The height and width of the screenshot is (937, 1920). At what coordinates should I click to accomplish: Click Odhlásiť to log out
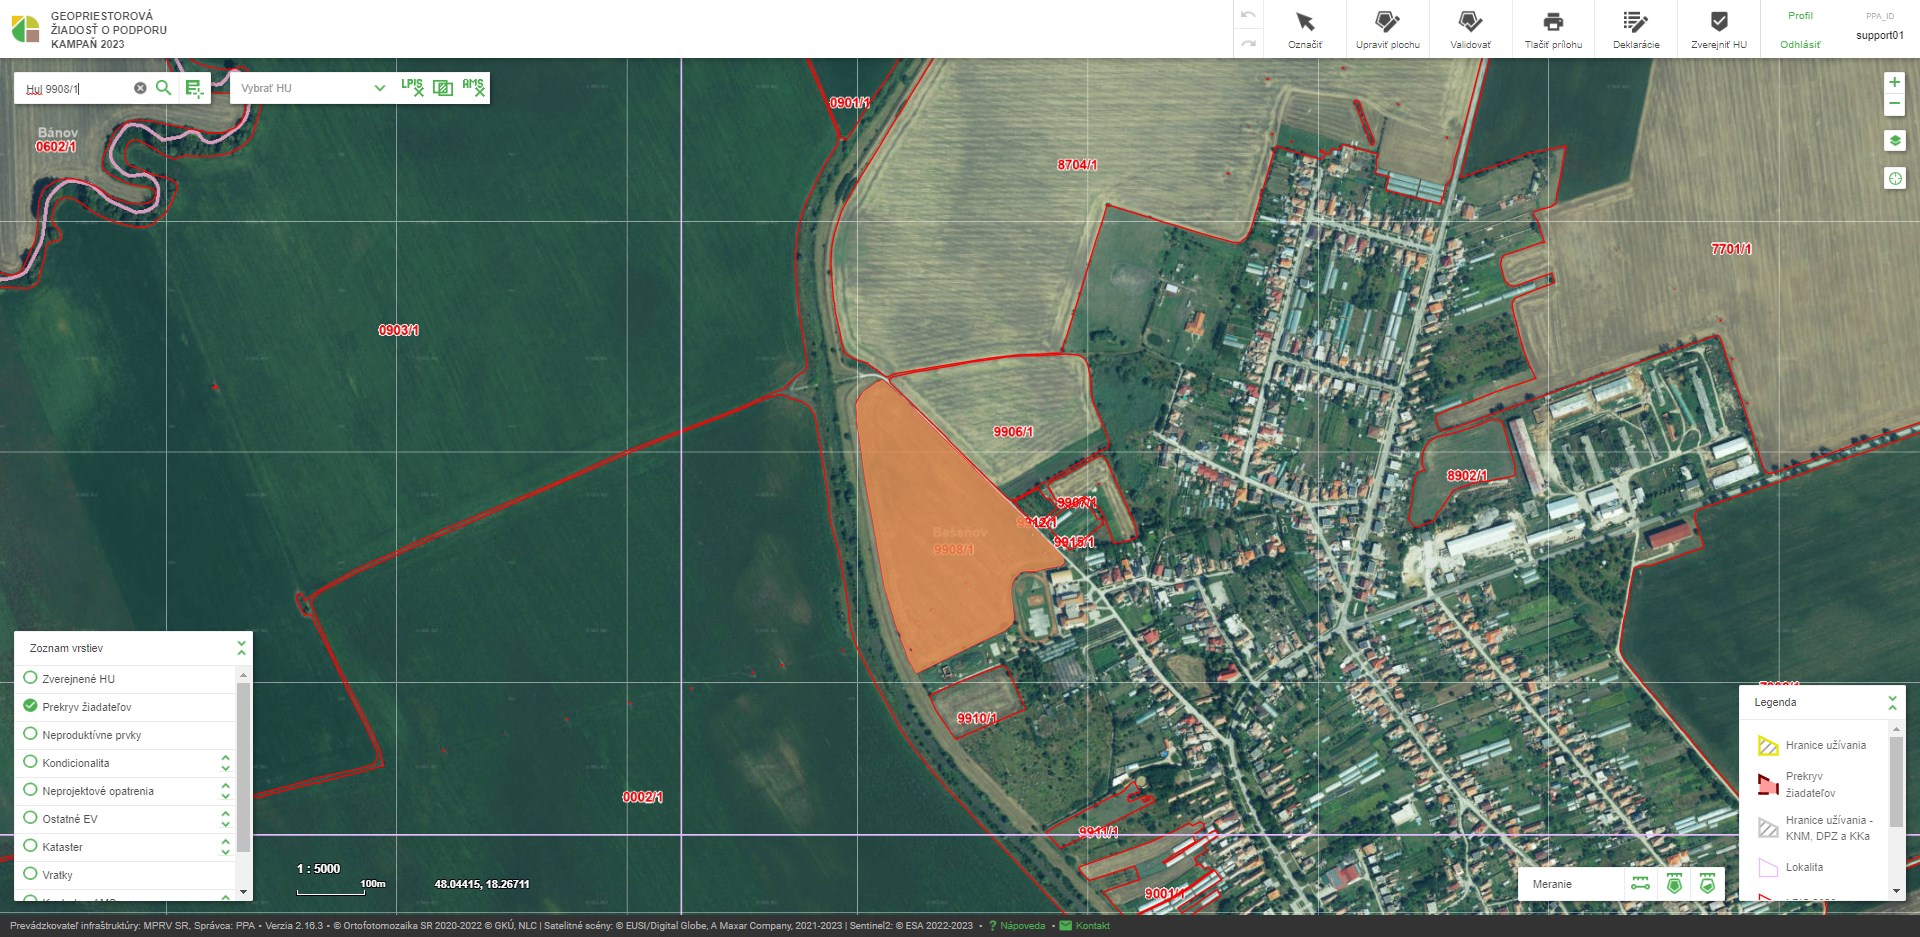[x=1800, y=45]
